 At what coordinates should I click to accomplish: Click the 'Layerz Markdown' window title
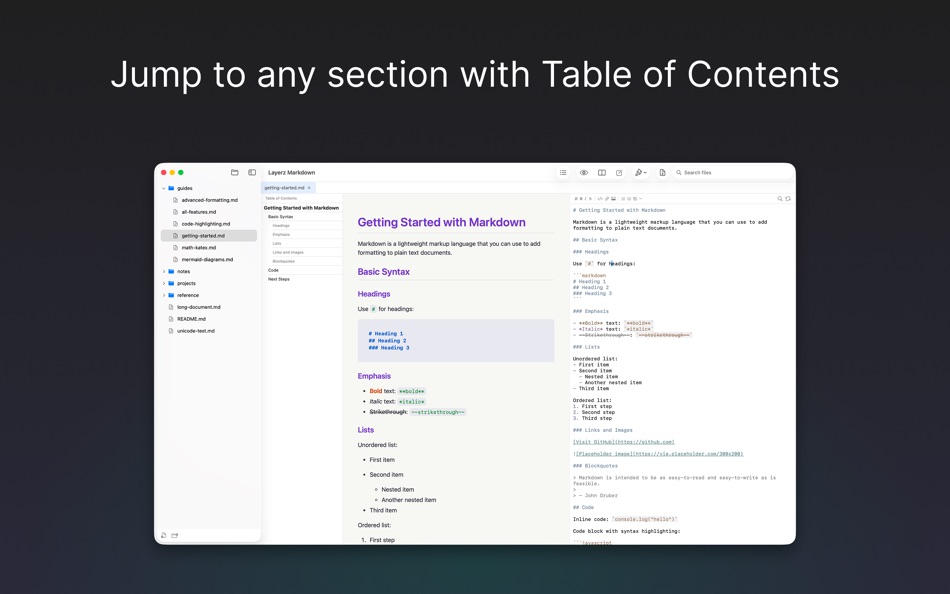click(x=291, y=173)
